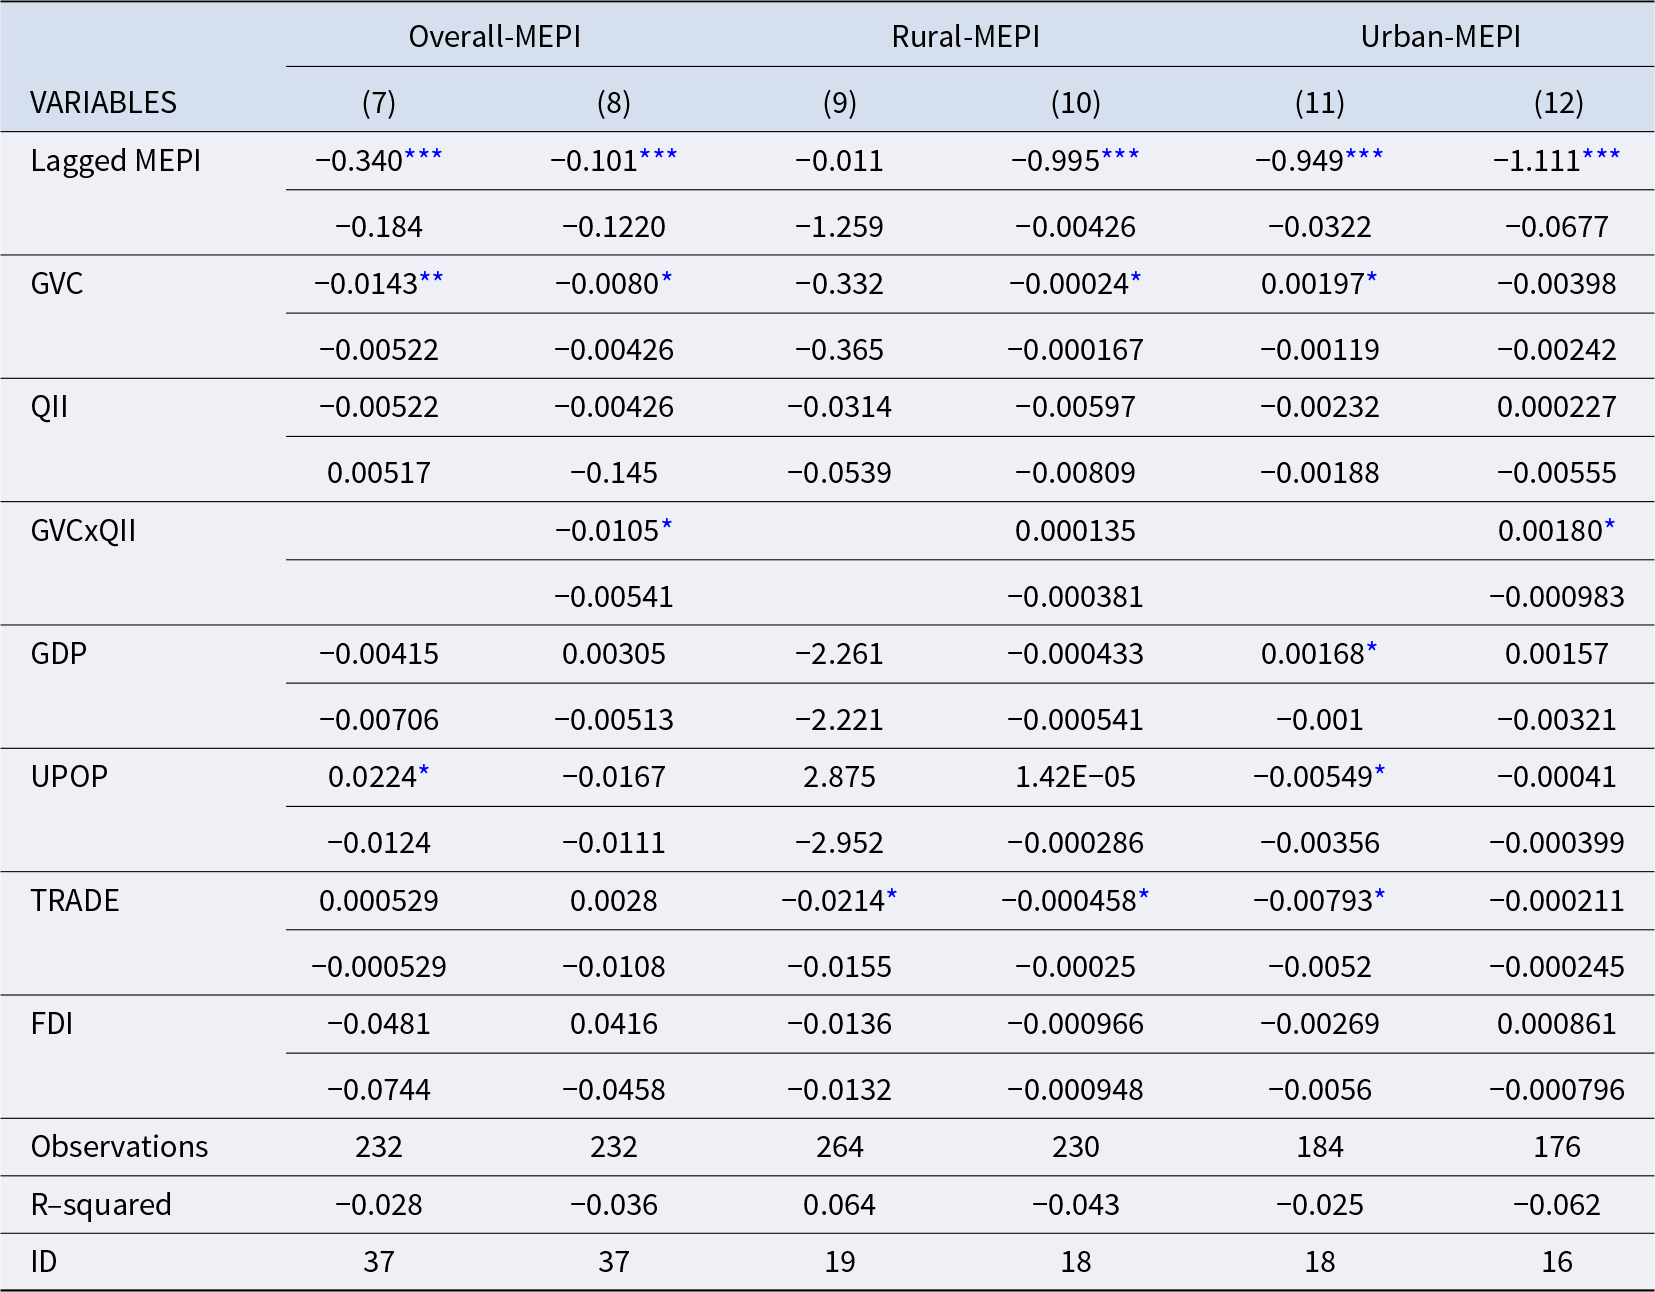Select the VARIABLES header cell
1655x1292 pixels.
(x=103, y=103)
